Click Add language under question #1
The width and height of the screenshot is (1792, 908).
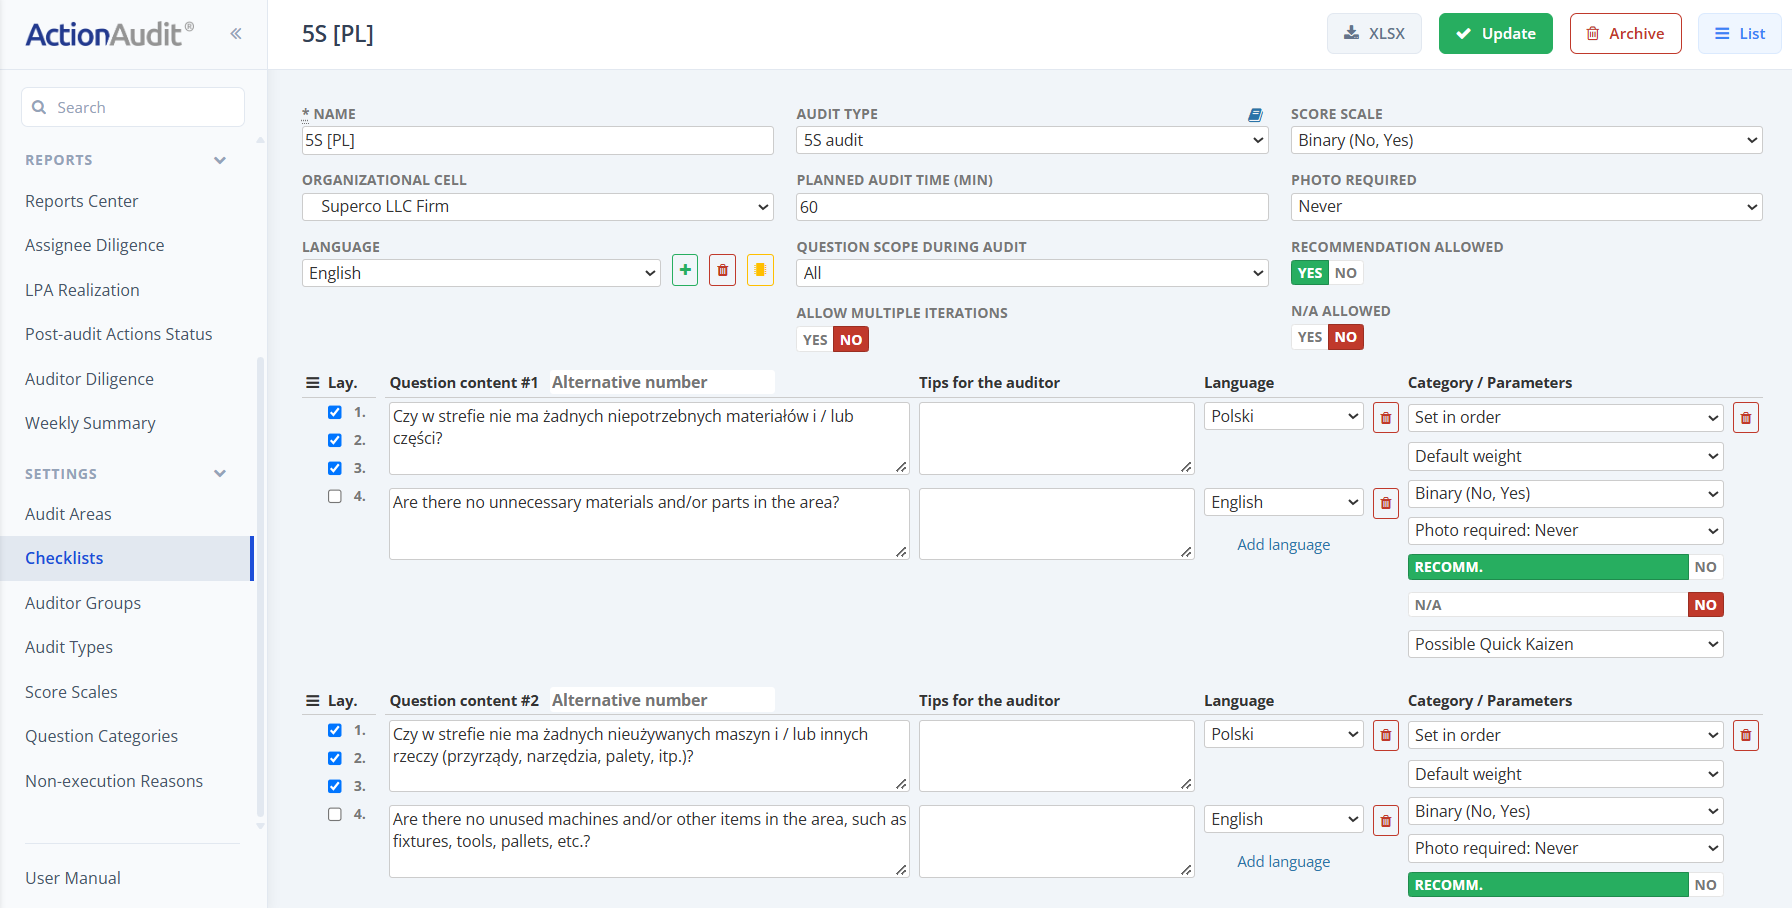pos(1283,545)
